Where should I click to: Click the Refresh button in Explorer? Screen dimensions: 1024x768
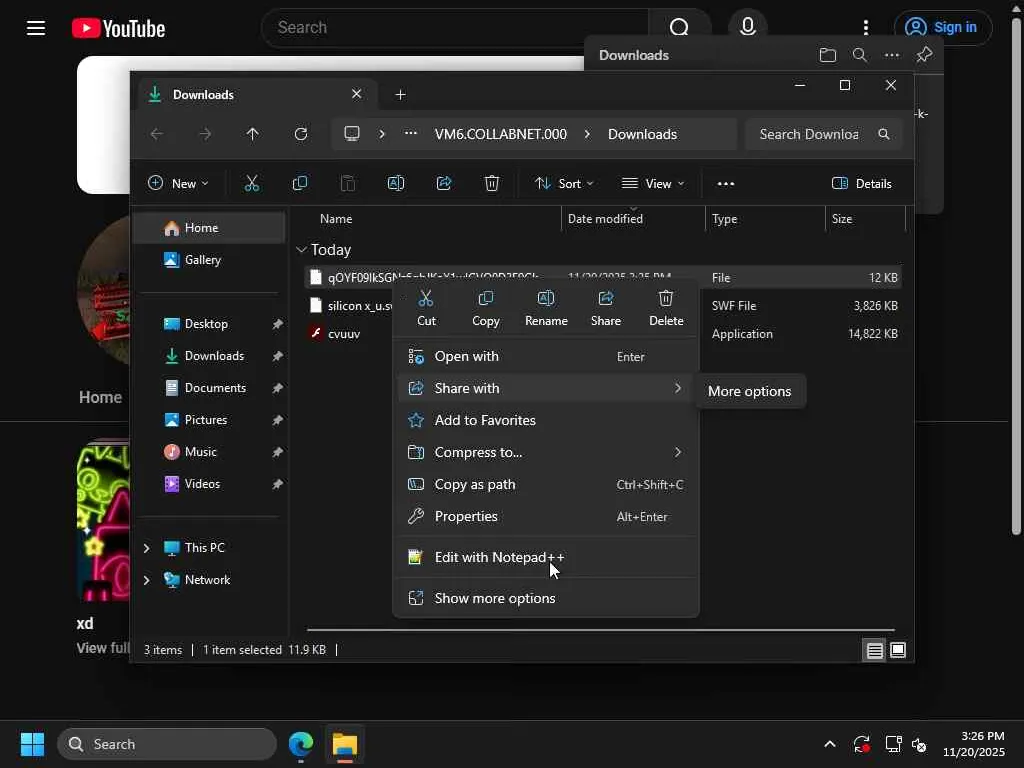pos(301,134)
